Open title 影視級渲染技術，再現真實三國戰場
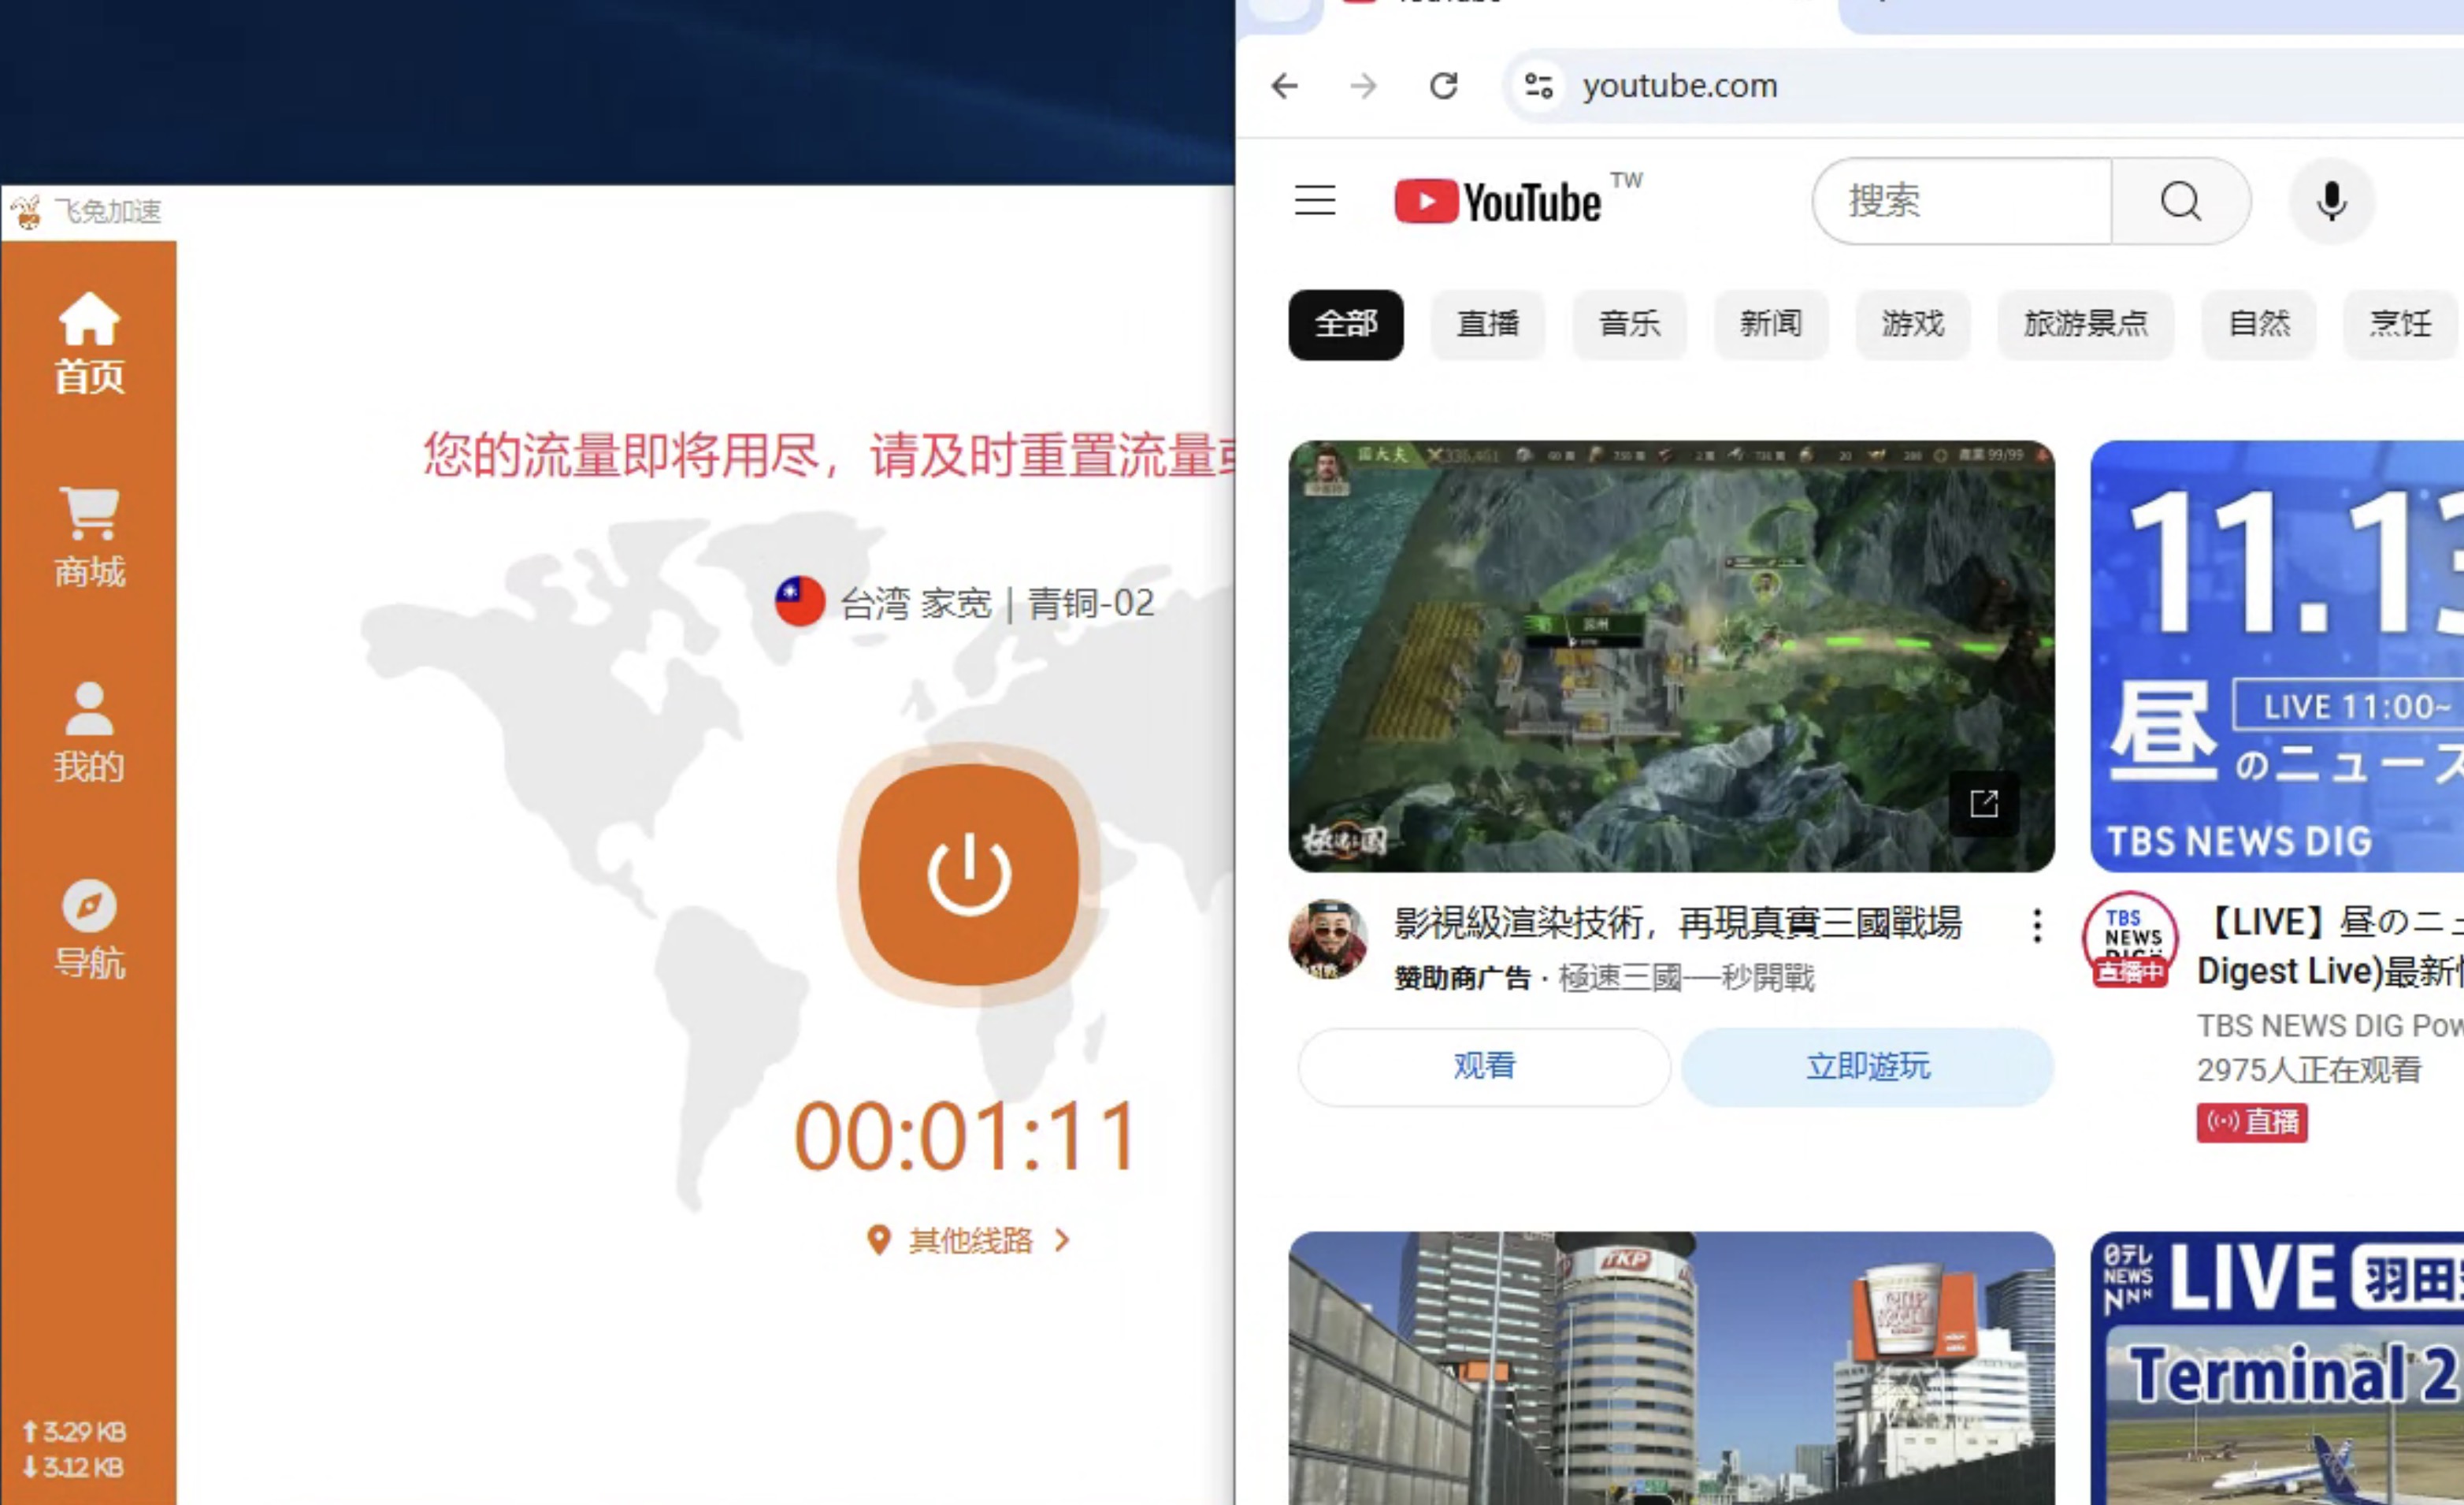Viewport: 2464px width, 1505px height. click(1678, 922)
